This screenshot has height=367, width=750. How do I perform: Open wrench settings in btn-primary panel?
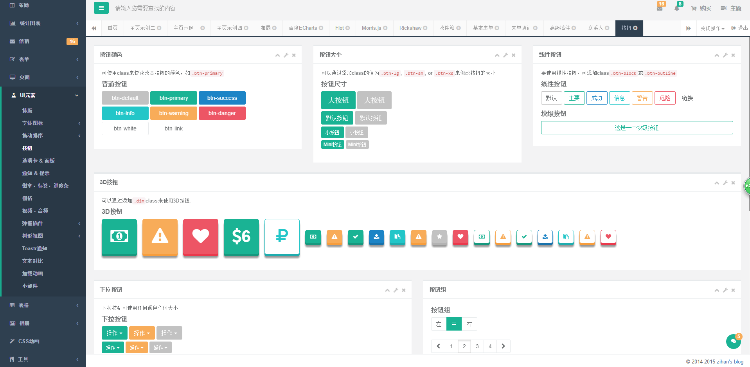(286, 56)
